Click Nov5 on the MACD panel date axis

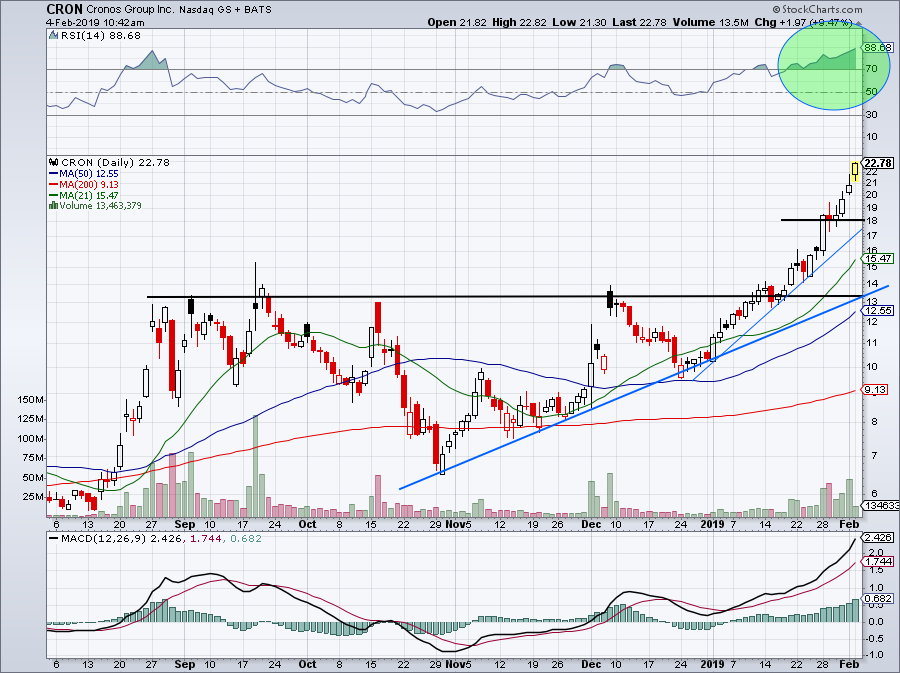coord(458,664)
